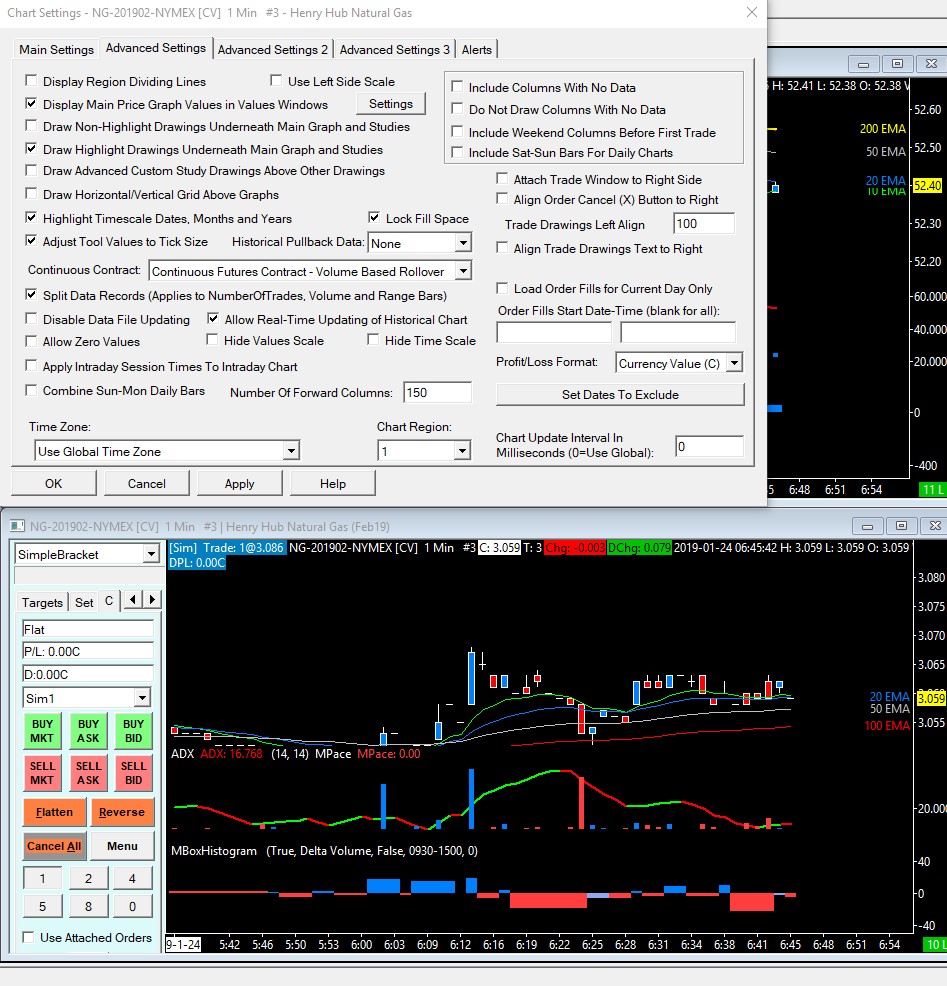Select the Advanced Settings tab
Viewport: 947px width, 986px height.
[x=155, y=48]
